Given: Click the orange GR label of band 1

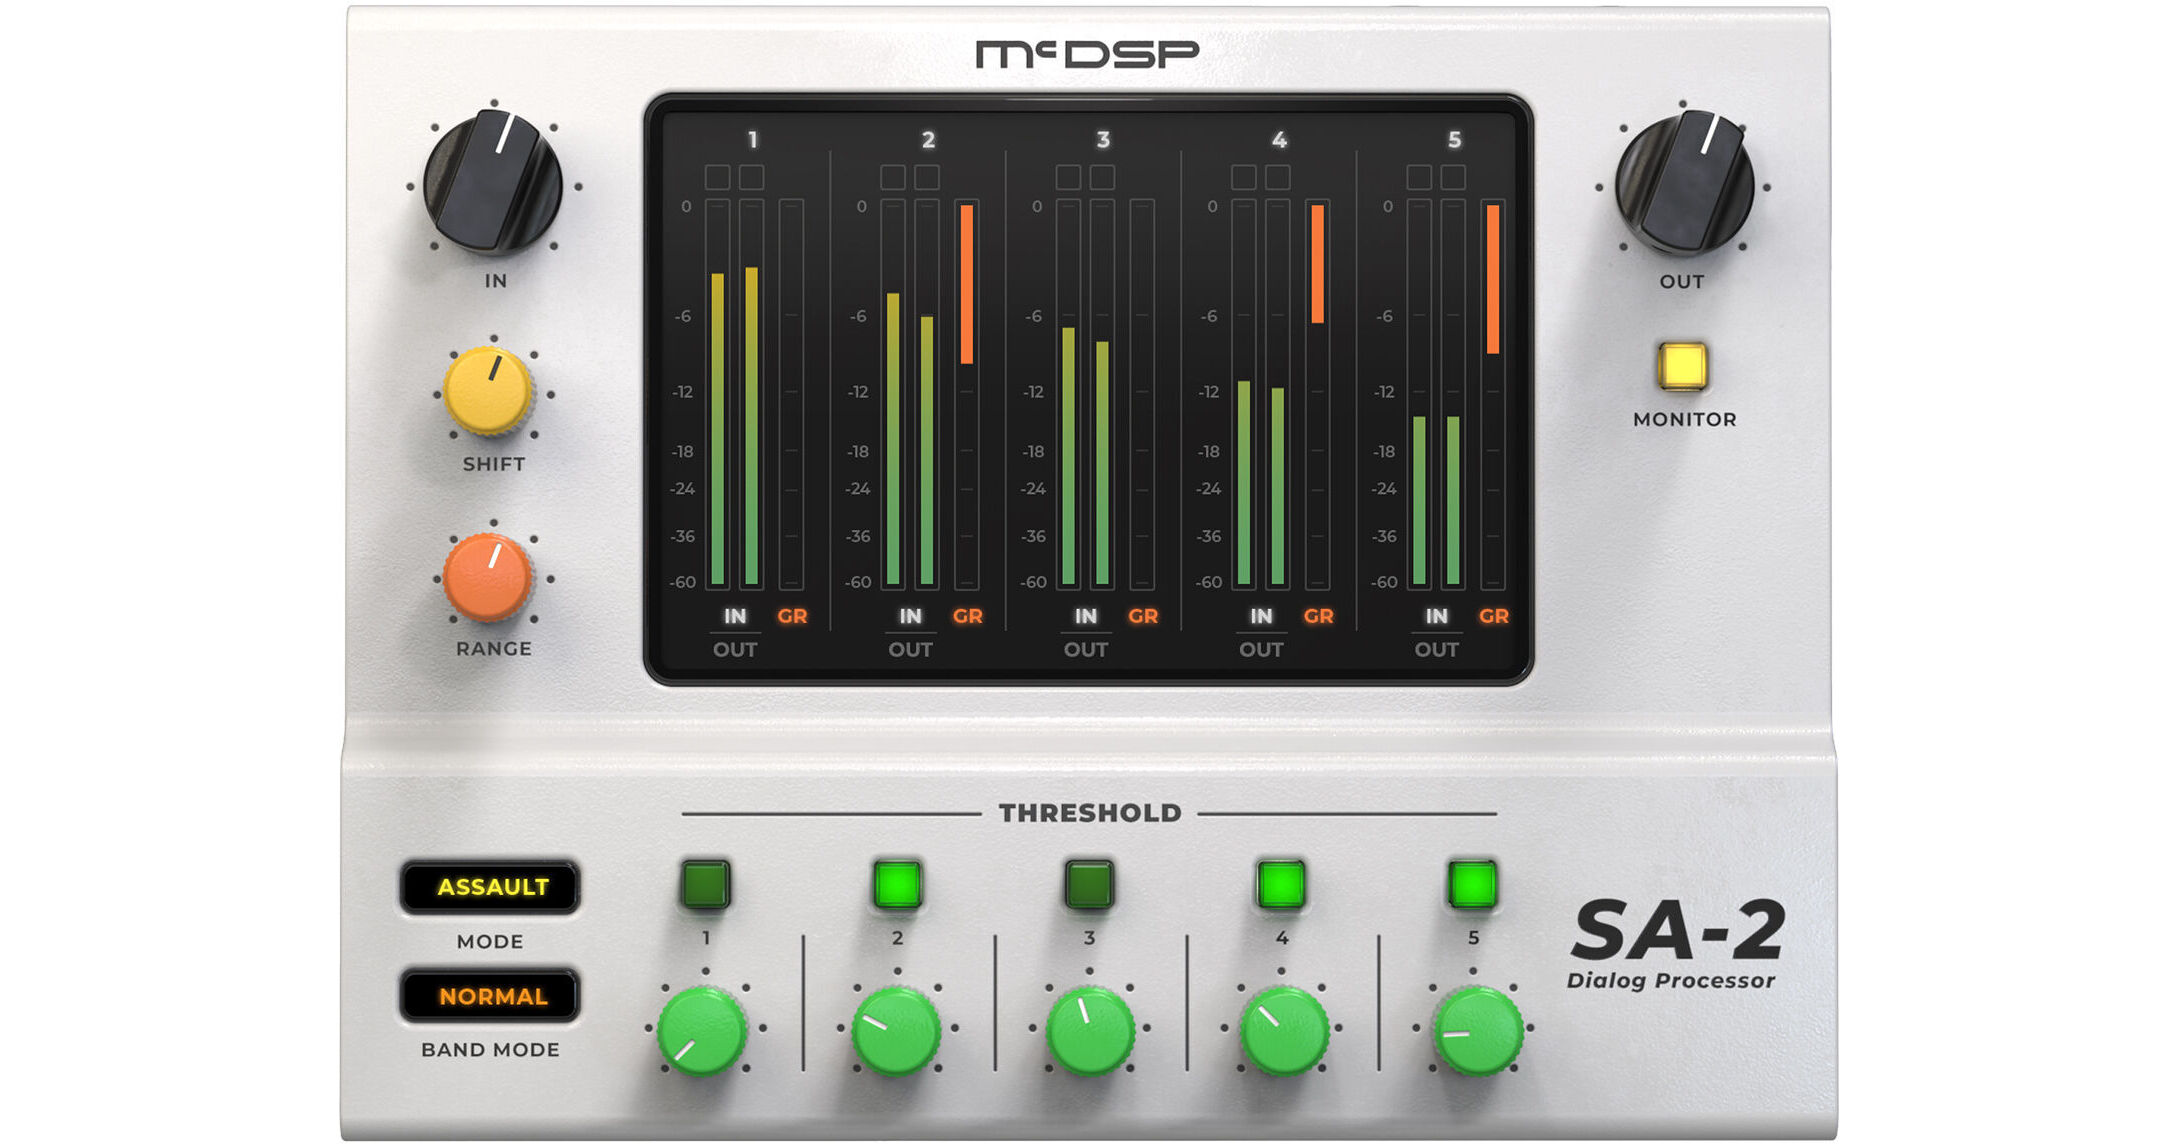Looking at the screenshot, I should [792, 616].
